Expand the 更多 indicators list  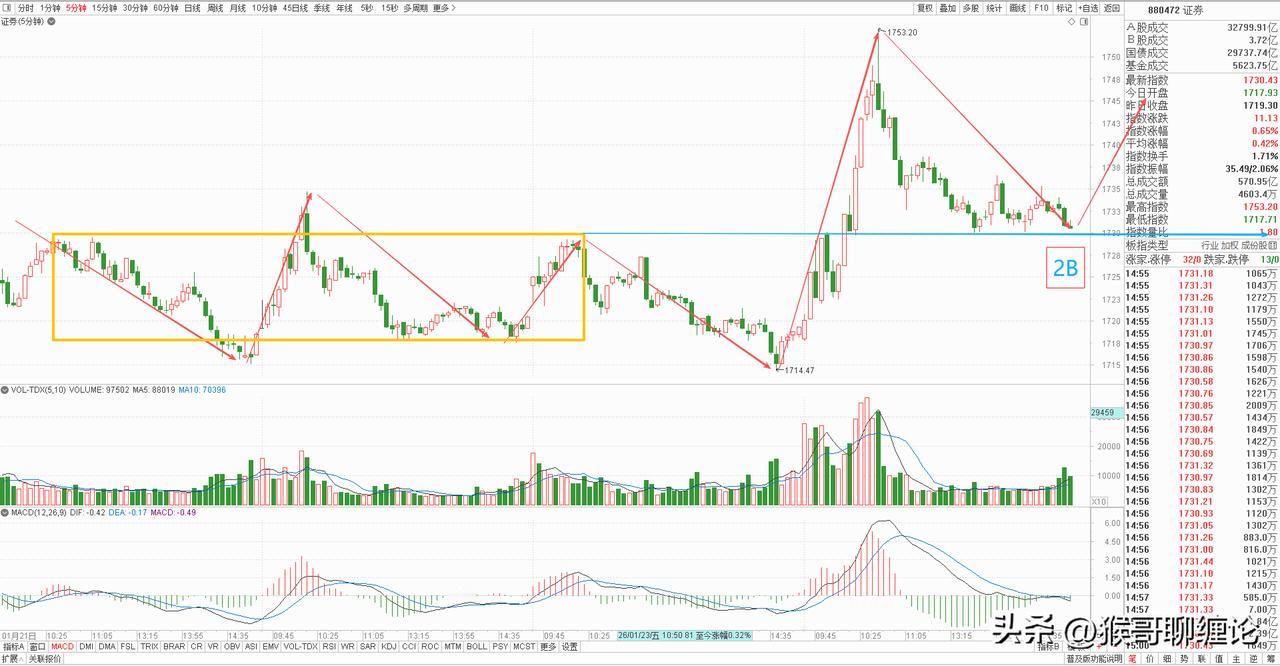(x=548, y=647)
